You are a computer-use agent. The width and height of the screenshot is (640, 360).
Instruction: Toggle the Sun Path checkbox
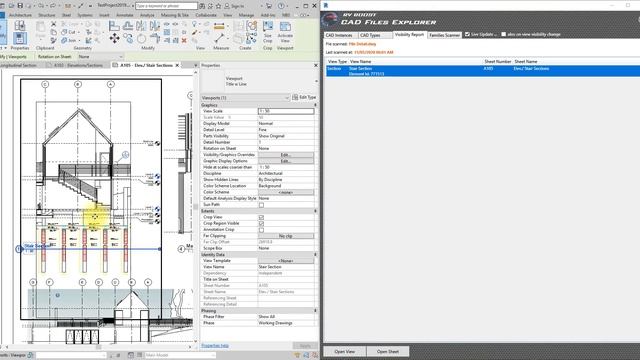point(261,205)
